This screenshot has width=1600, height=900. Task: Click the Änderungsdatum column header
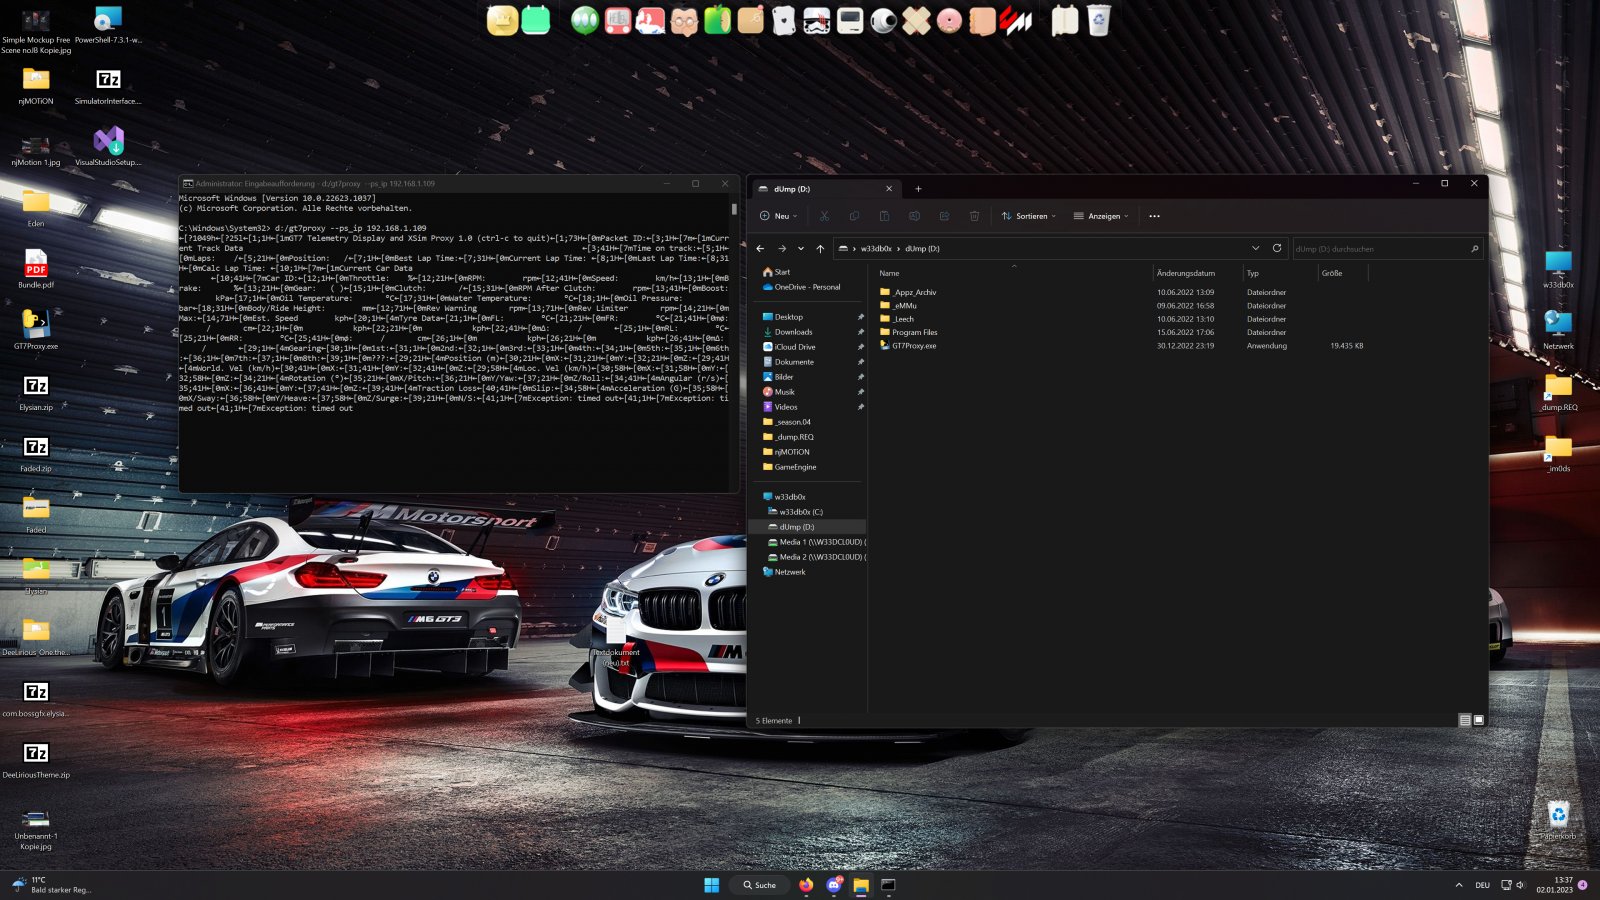point(1186,273)
